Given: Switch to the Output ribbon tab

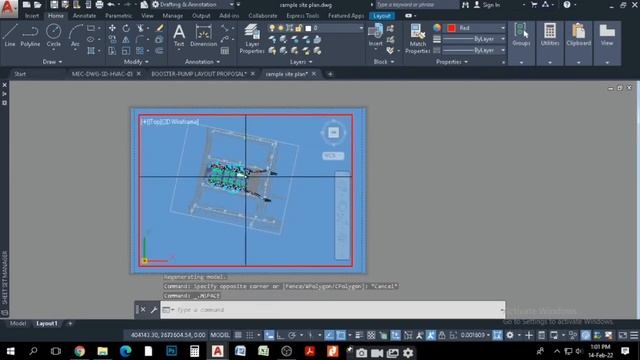Looking at the screenshot, I should [x=201, y=16].
